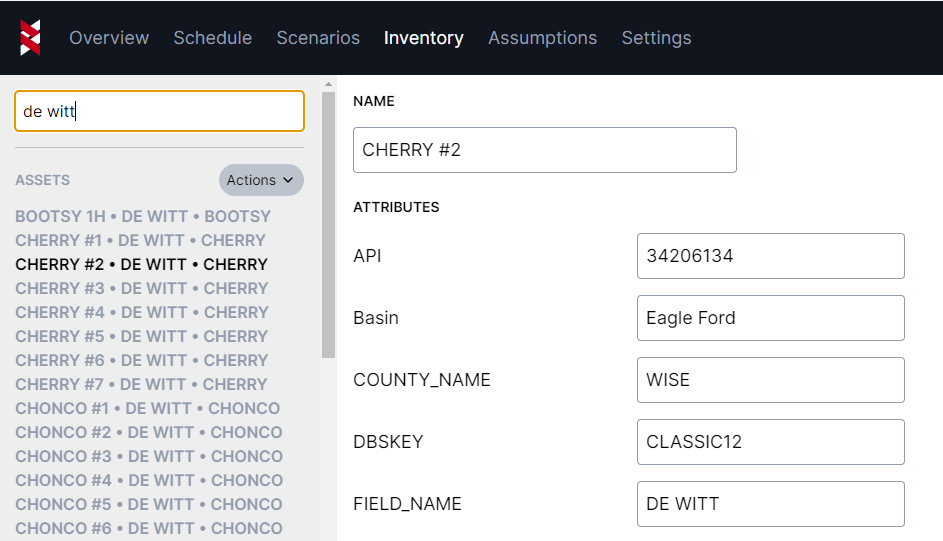Choose CHERRY #1 from the assets list
Viewport: 943px width, 541px height.
coord(140,240)
